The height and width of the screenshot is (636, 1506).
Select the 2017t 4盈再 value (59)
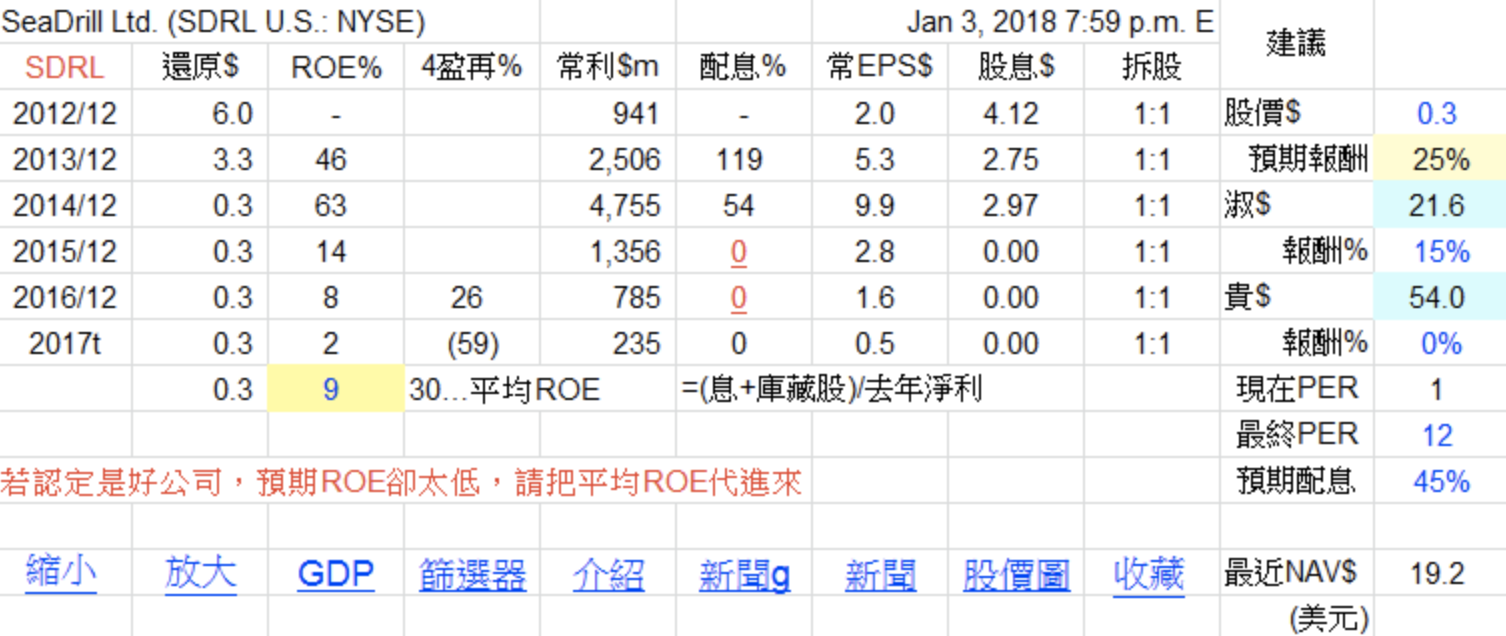point(472,343)
